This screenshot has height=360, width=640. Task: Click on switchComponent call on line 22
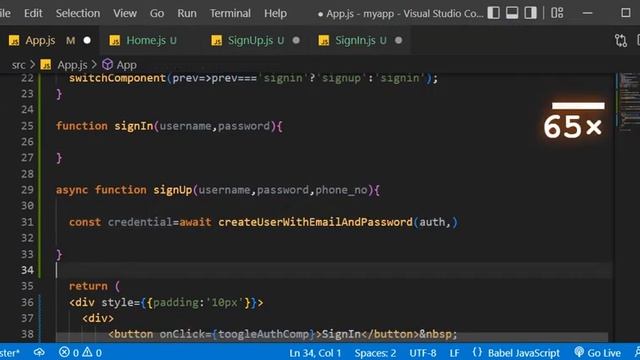click(x=117, y=78)
